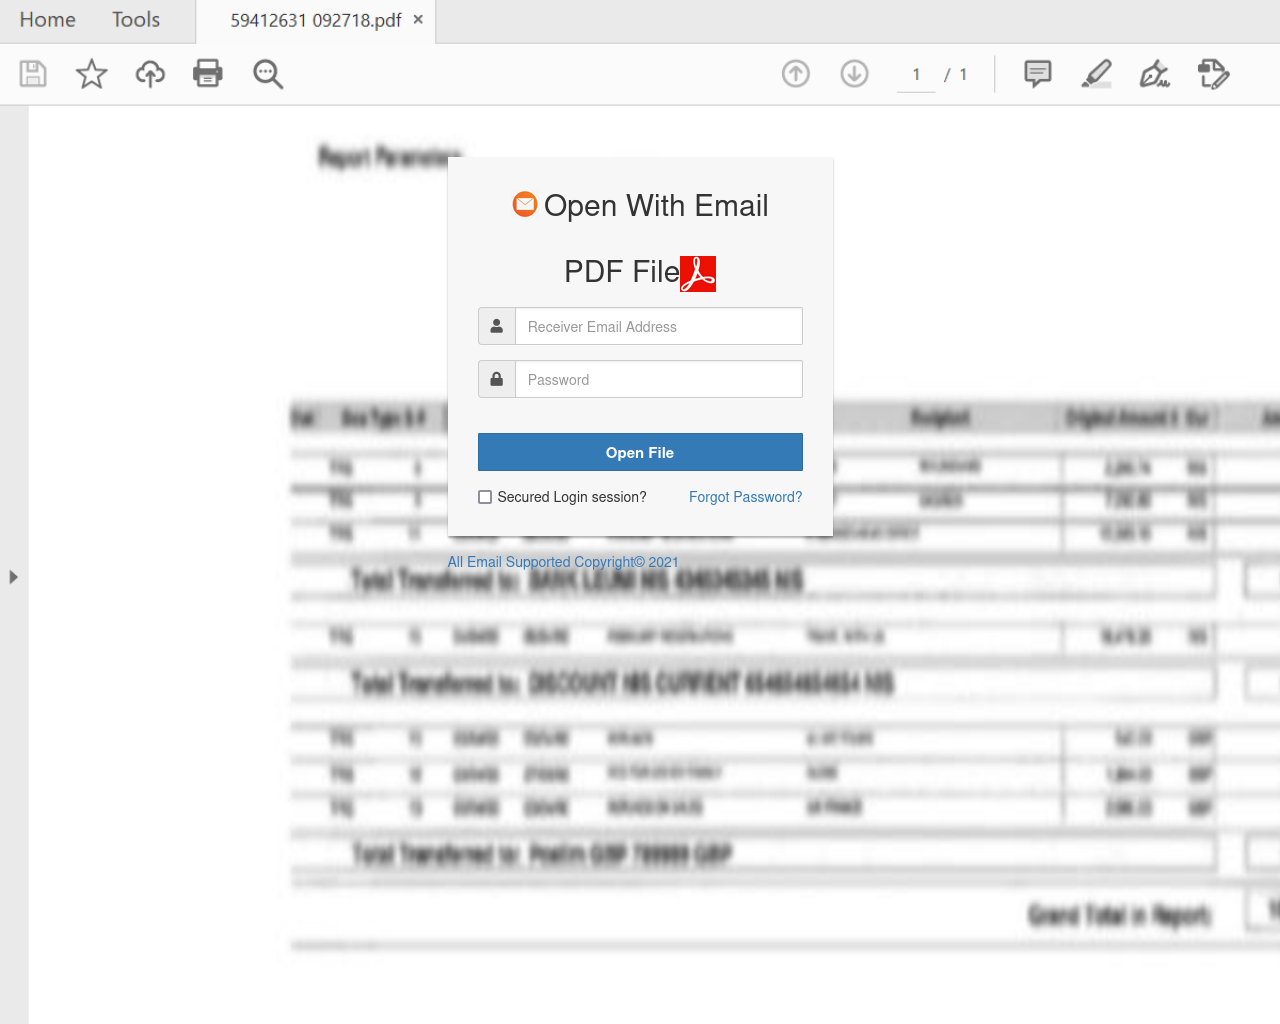This screenshot has width=1280, height=1024.
Task: Open the Tools tab
Action: pos(136,20)
